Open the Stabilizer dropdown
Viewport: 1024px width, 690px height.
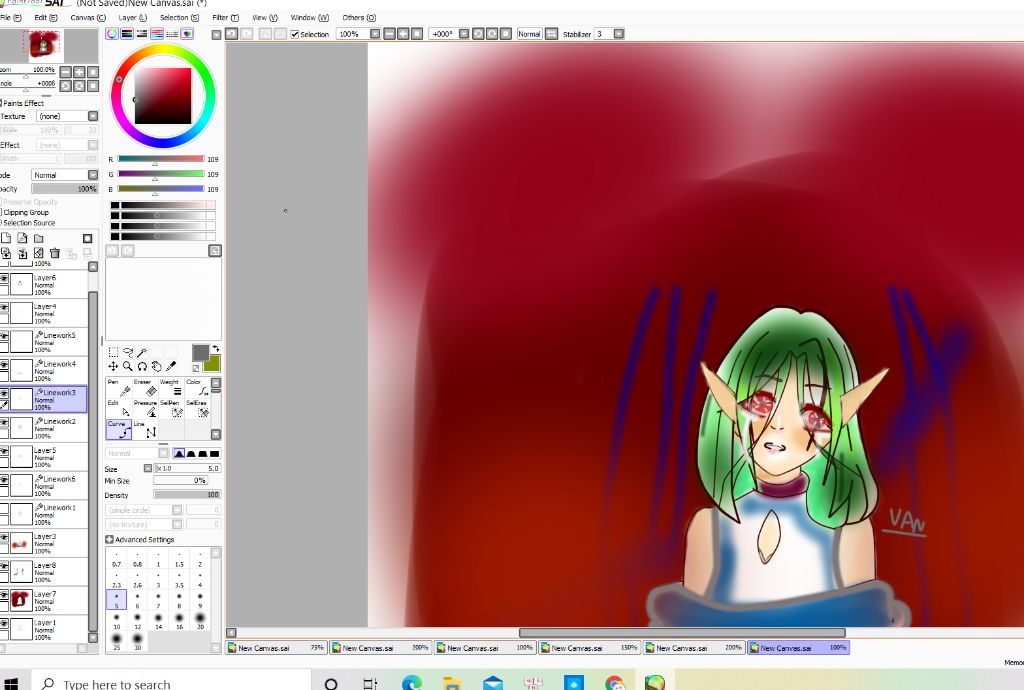tap(618, 34)
